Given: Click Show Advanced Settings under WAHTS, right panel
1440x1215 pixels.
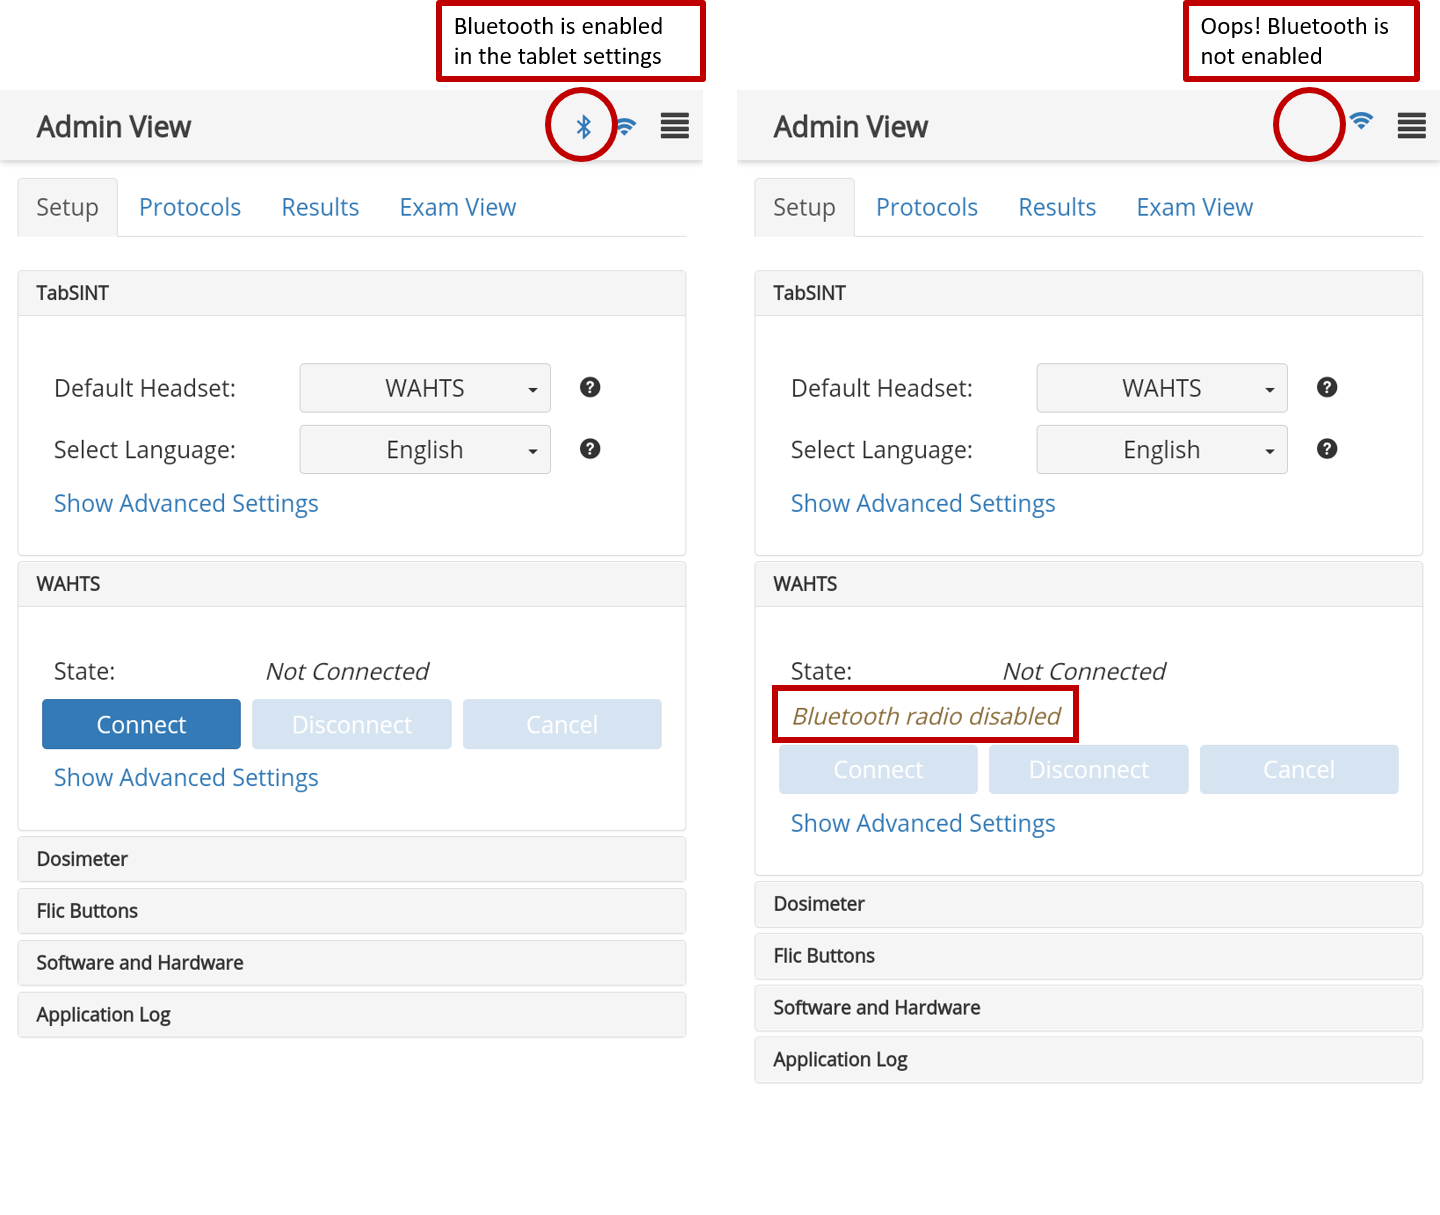Looking at the screenshot, I should point(922,823).
